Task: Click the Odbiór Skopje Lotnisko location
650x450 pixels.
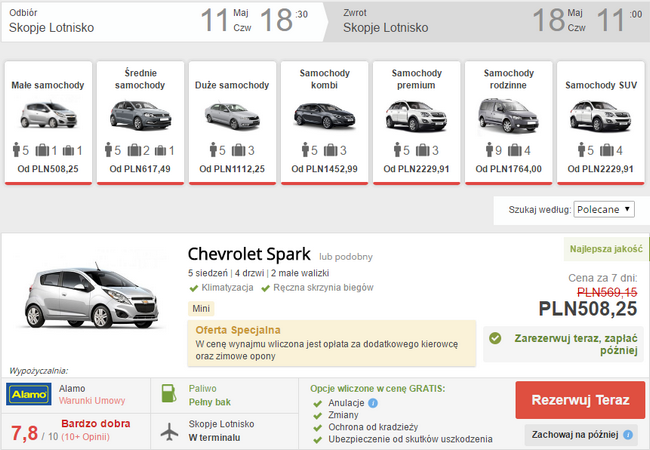Action: 51,28
